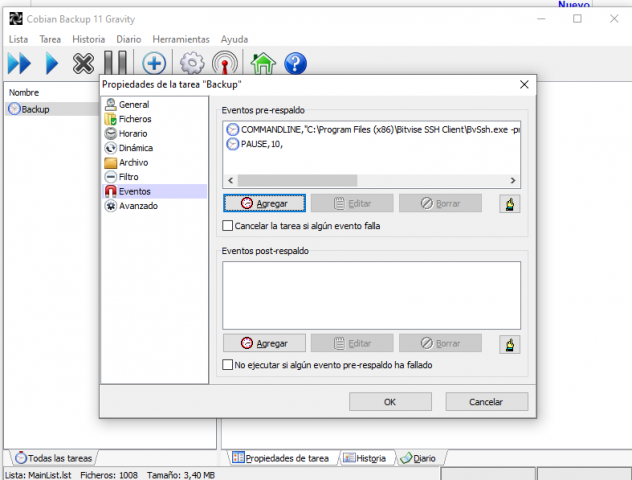Viewport: 632px width, 480px height.
Task: Enable Cancelar la tarea si algún evento falla
Action: [228, 226]
